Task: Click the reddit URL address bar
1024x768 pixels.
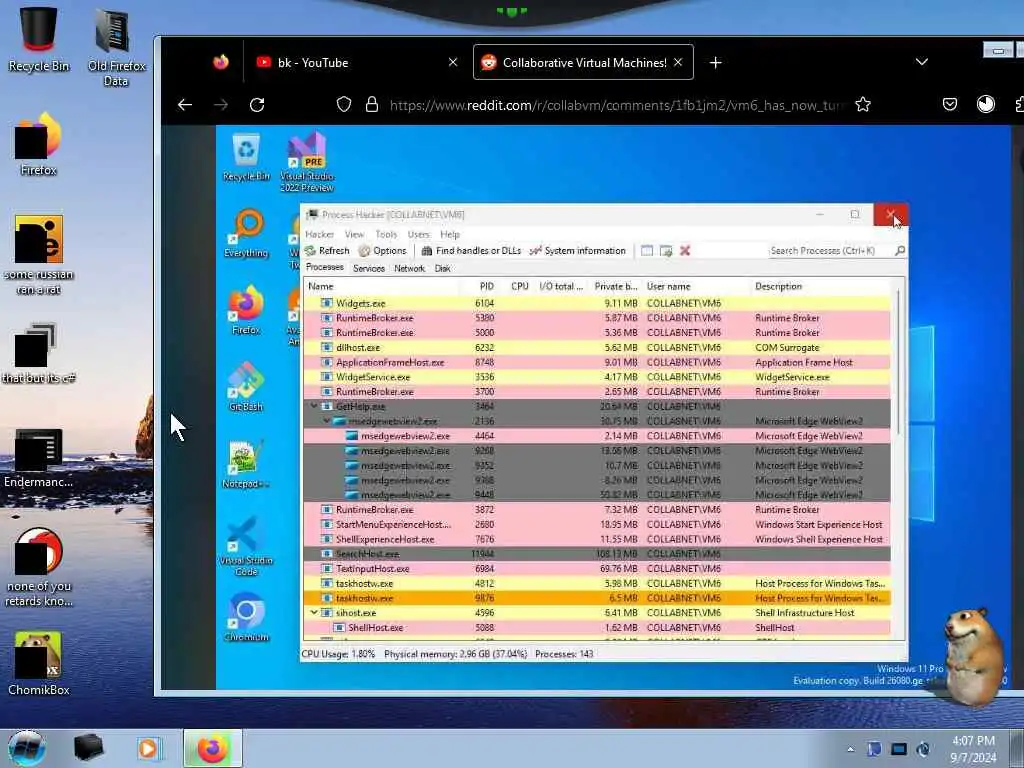Action: pos(617,105)
